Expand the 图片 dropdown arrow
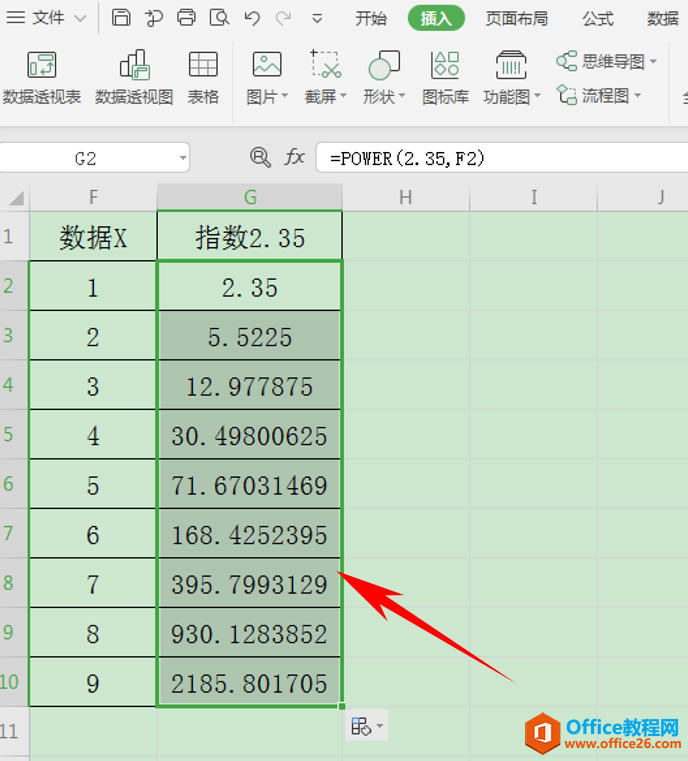This screenshot has height=761, width=688. pos(285,96)
